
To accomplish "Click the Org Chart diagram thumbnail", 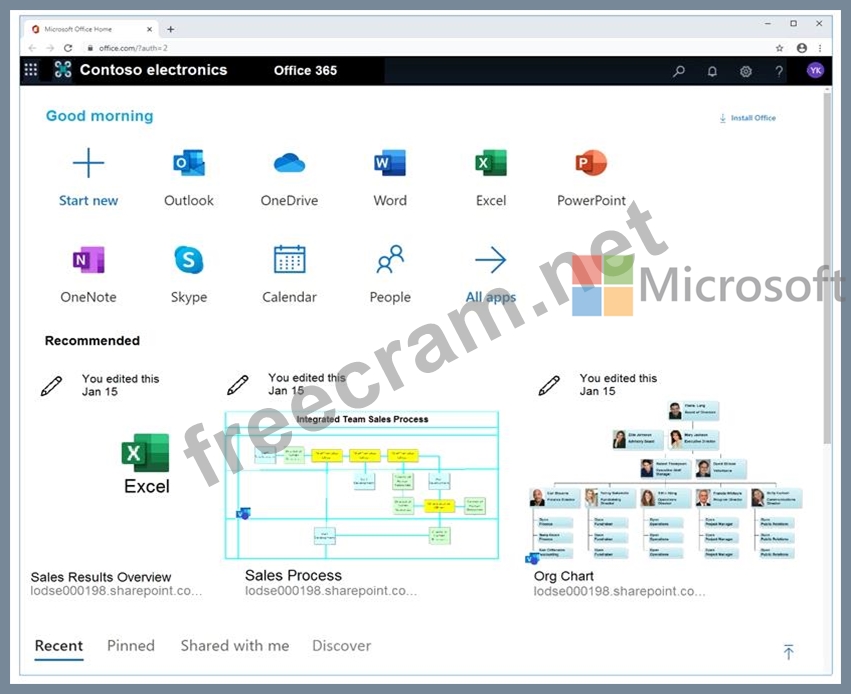I will (x=665, y=481).
